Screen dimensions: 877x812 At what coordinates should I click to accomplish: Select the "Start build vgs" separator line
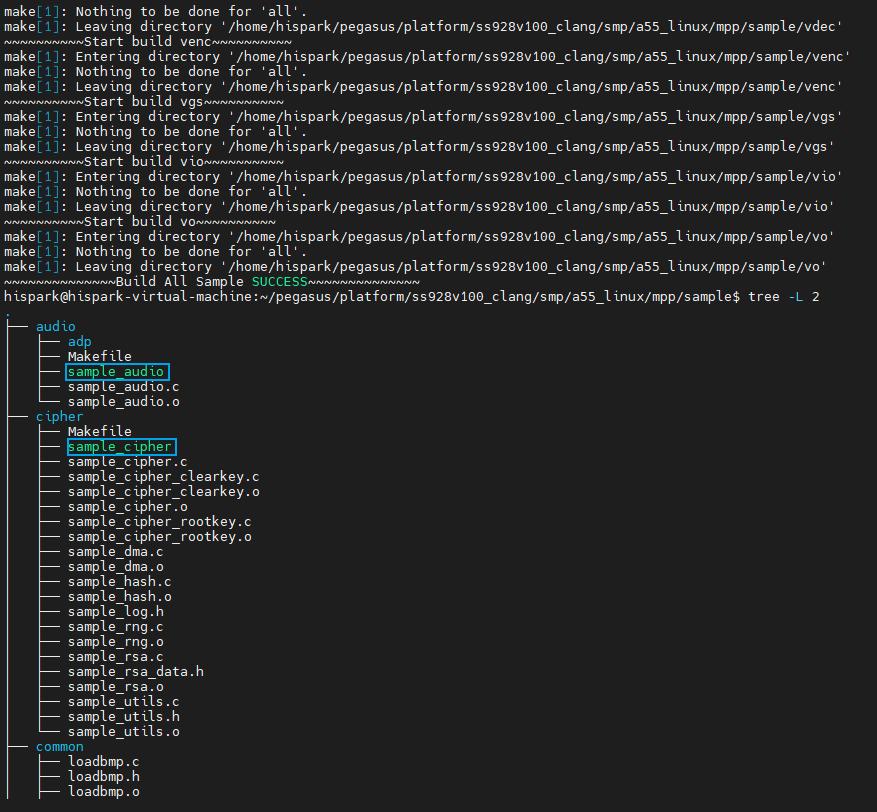(x=144, y=102)
